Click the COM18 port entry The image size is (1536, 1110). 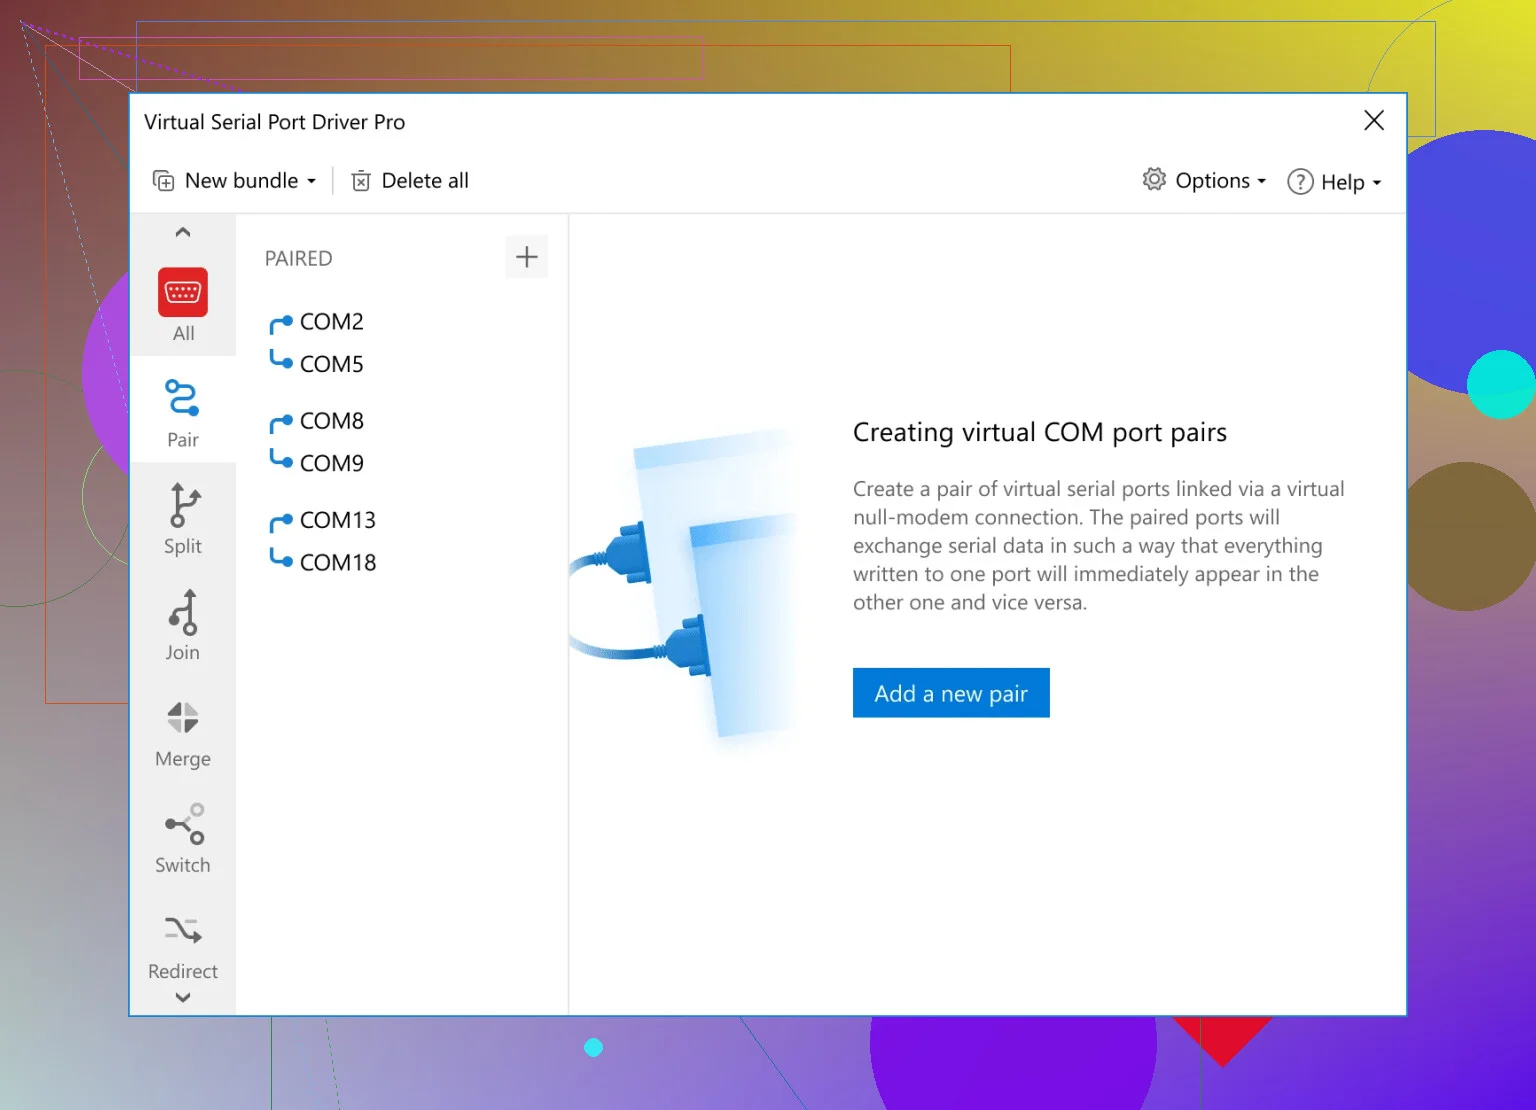337,563
